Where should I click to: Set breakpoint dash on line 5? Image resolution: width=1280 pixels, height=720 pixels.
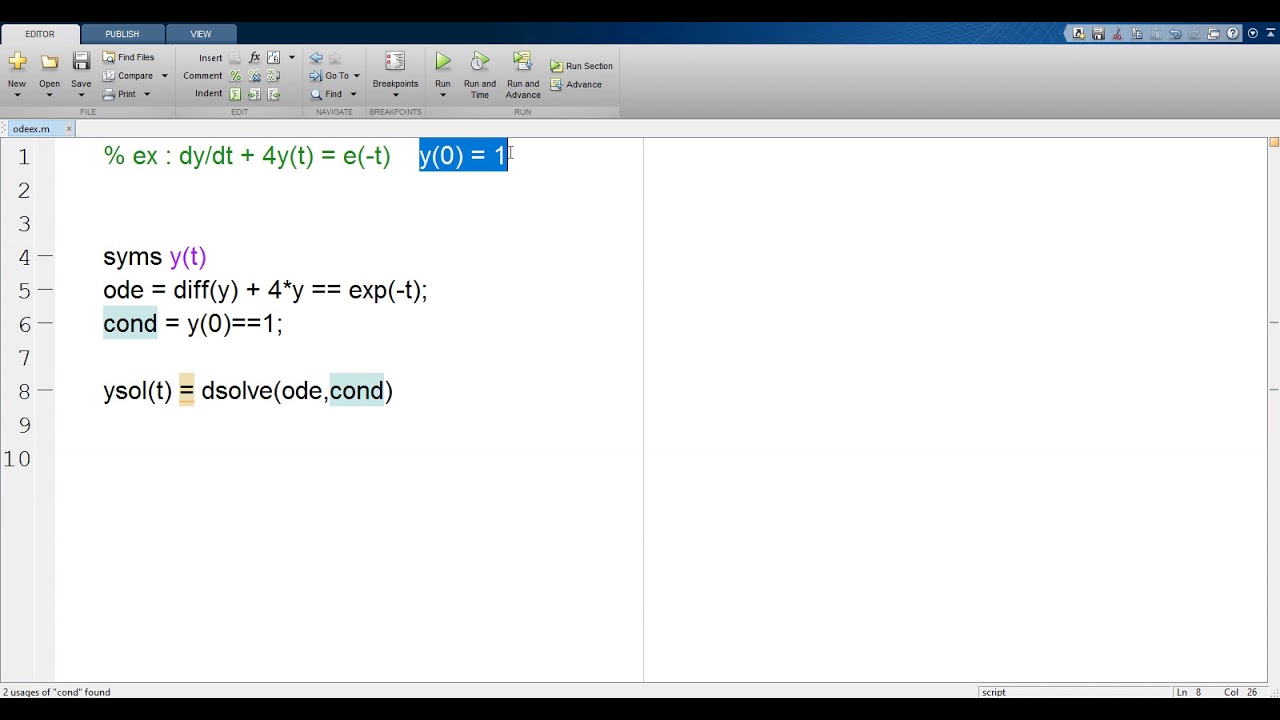pyautogui.click(x=45, y=290)
